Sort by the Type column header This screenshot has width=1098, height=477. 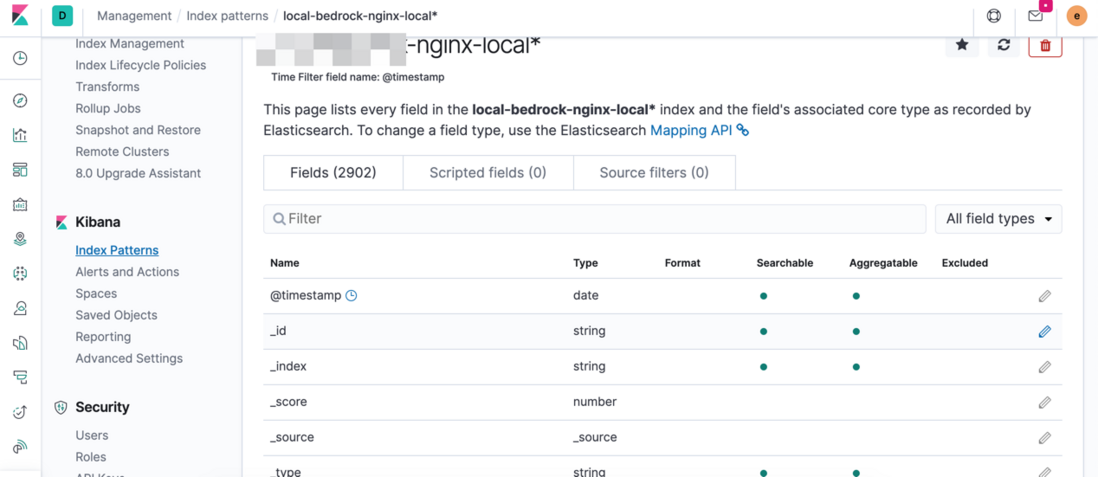click(x=585, y=263)
